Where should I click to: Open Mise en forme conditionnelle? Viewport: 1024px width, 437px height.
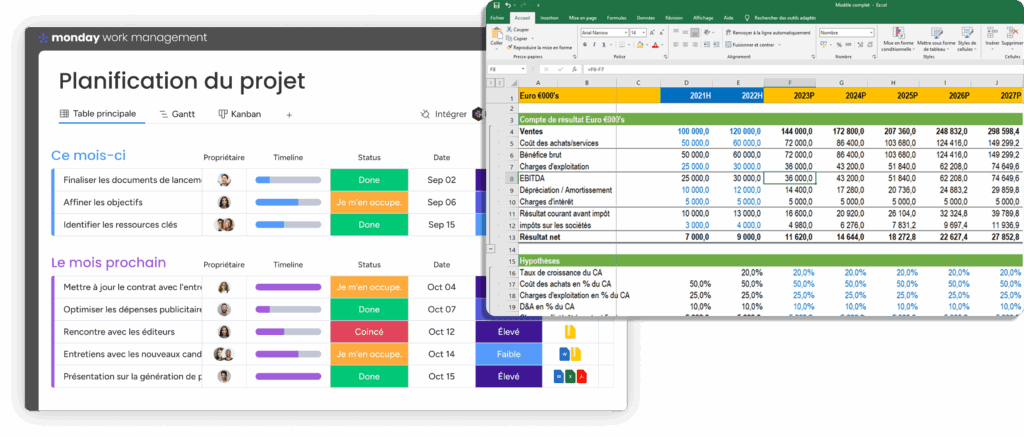[900, 39]
